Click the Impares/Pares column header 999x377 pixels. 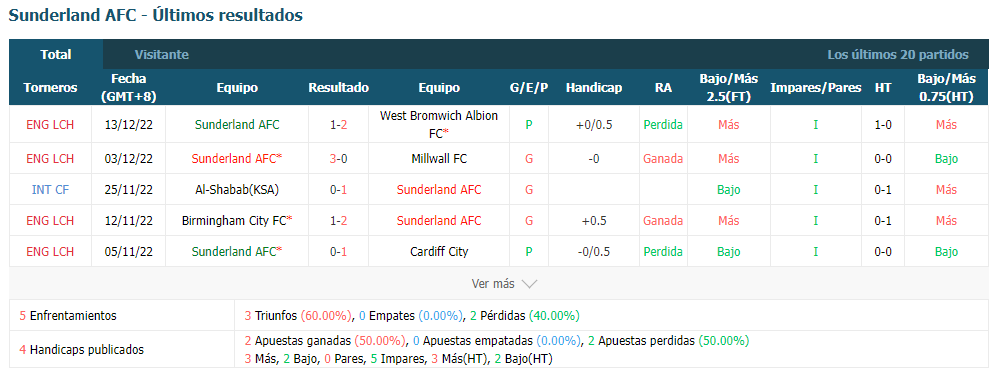(x=816, y=88)
